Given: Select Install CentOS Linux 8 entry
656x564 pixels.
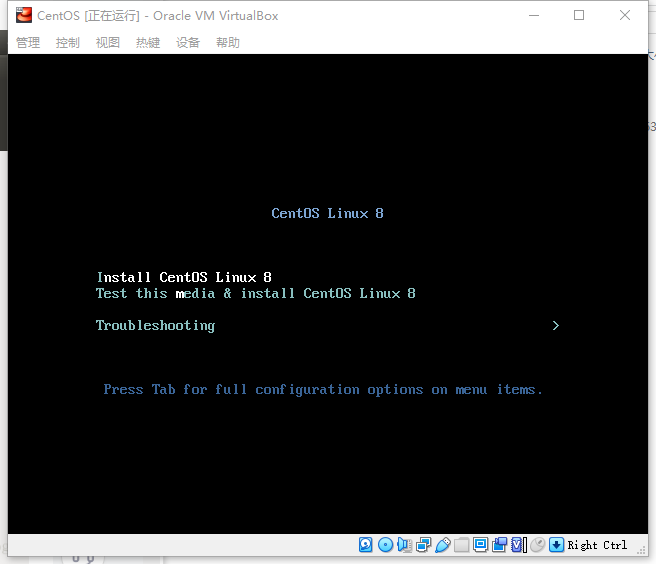Looking at the screenshot, I should (184, 277).
